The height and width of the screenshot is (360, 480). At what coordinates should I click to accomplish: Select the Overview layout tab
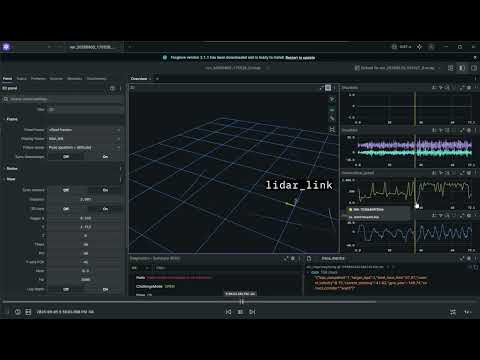point(139,79)
